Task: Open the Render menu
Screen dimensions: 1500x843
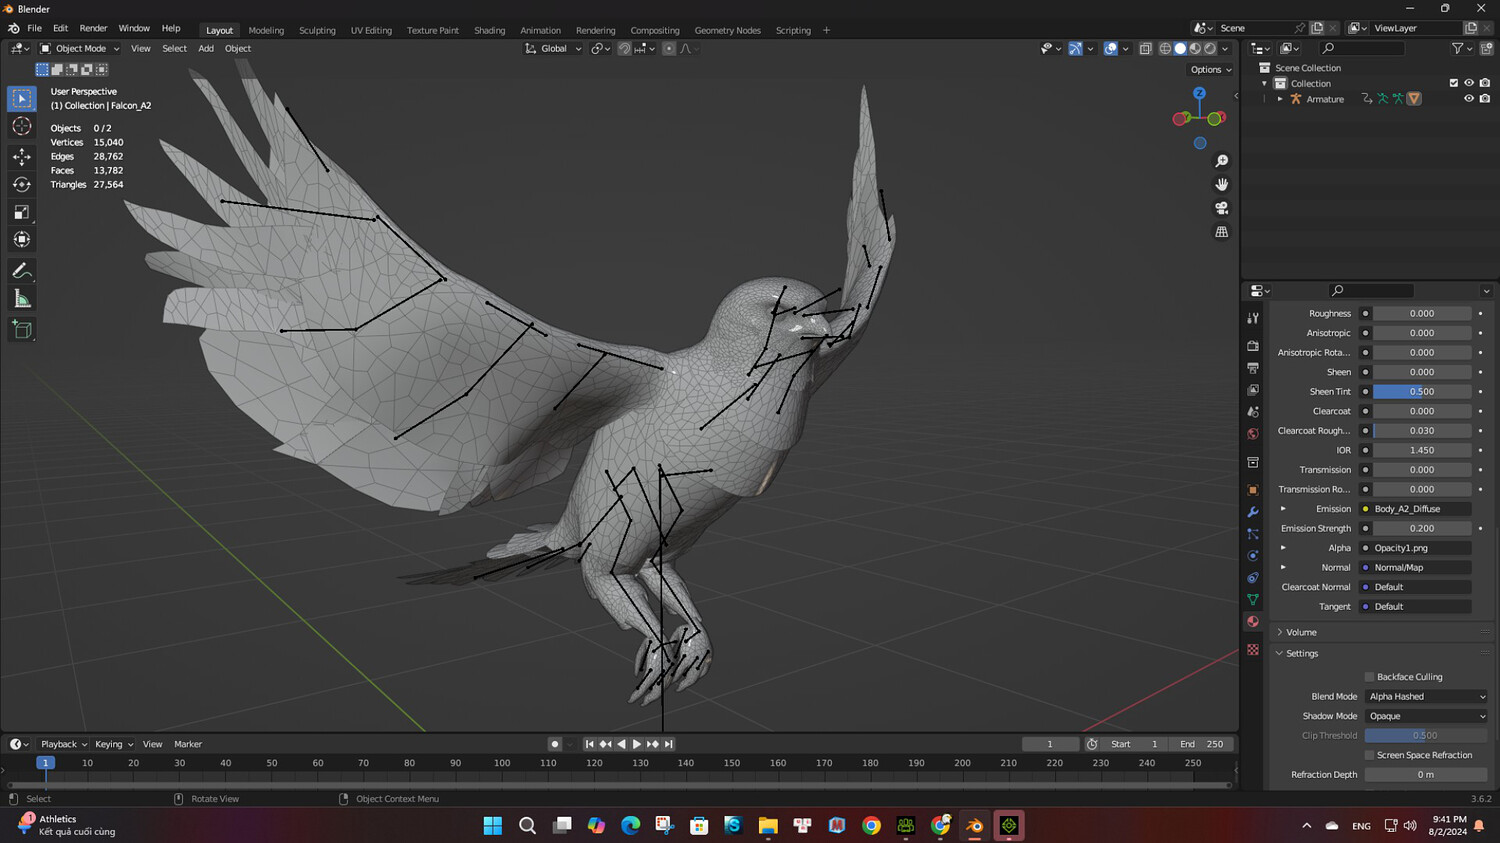Action: [x=93, y=28]
